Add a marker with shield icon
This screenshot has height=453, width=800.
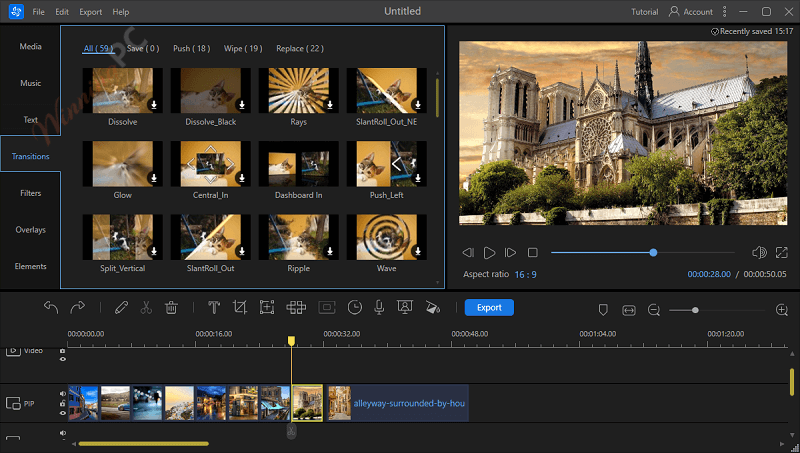point(603,310)
